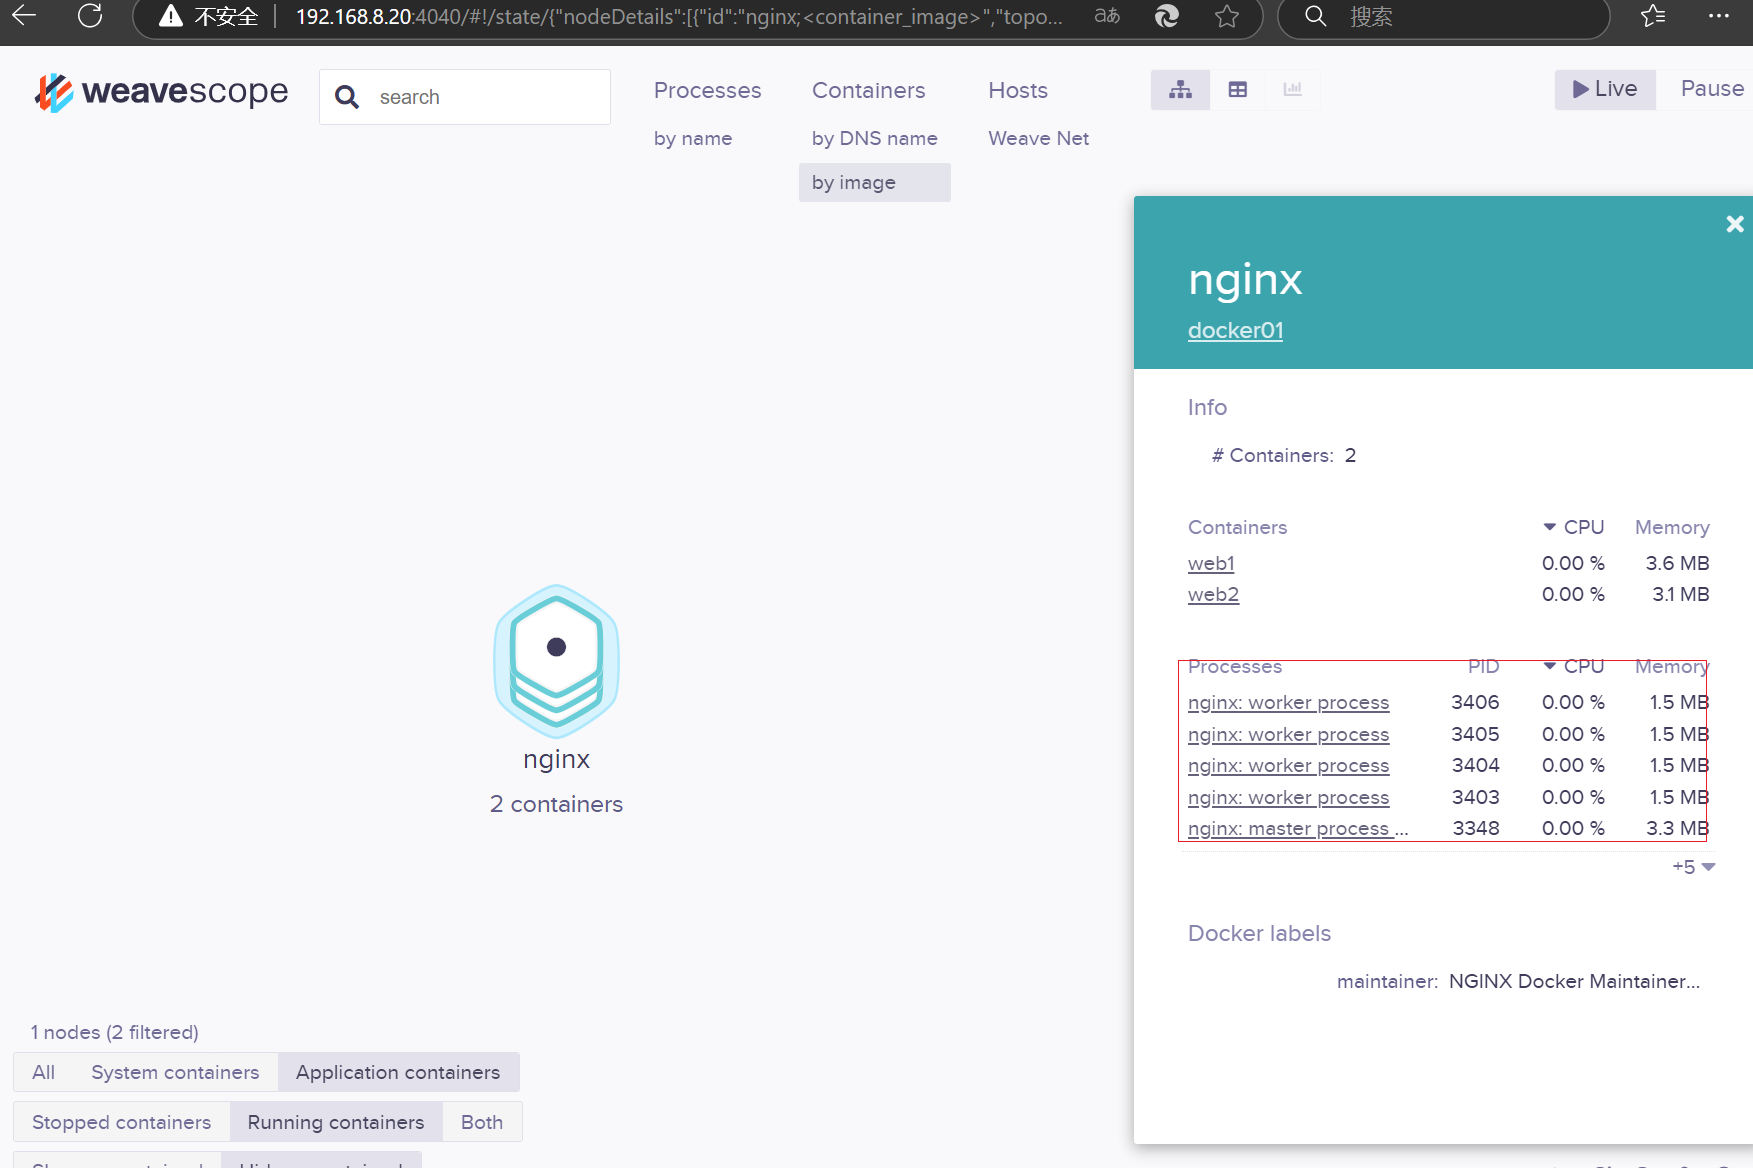This screenshot has height=1168, width=1753.
Task: Open the Processes topology
Action: pos(707,90)
